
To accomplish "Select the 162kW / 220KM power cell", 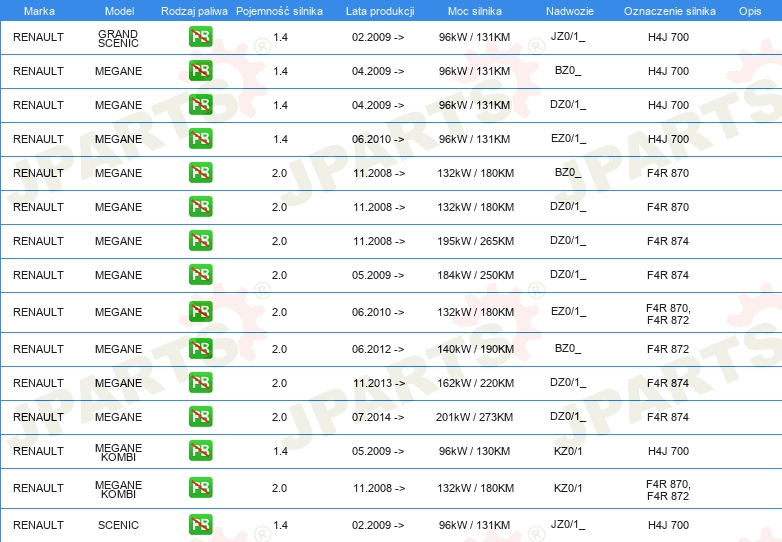I will click(x=476, y=383).
